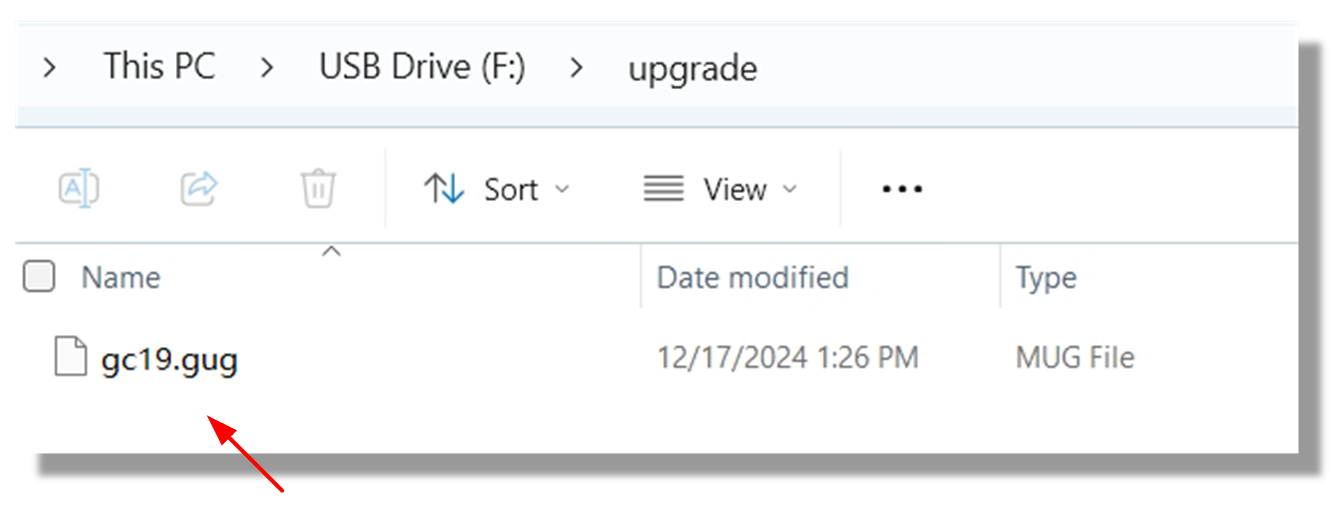Toggle the select all checkbox

click(39, 277)
